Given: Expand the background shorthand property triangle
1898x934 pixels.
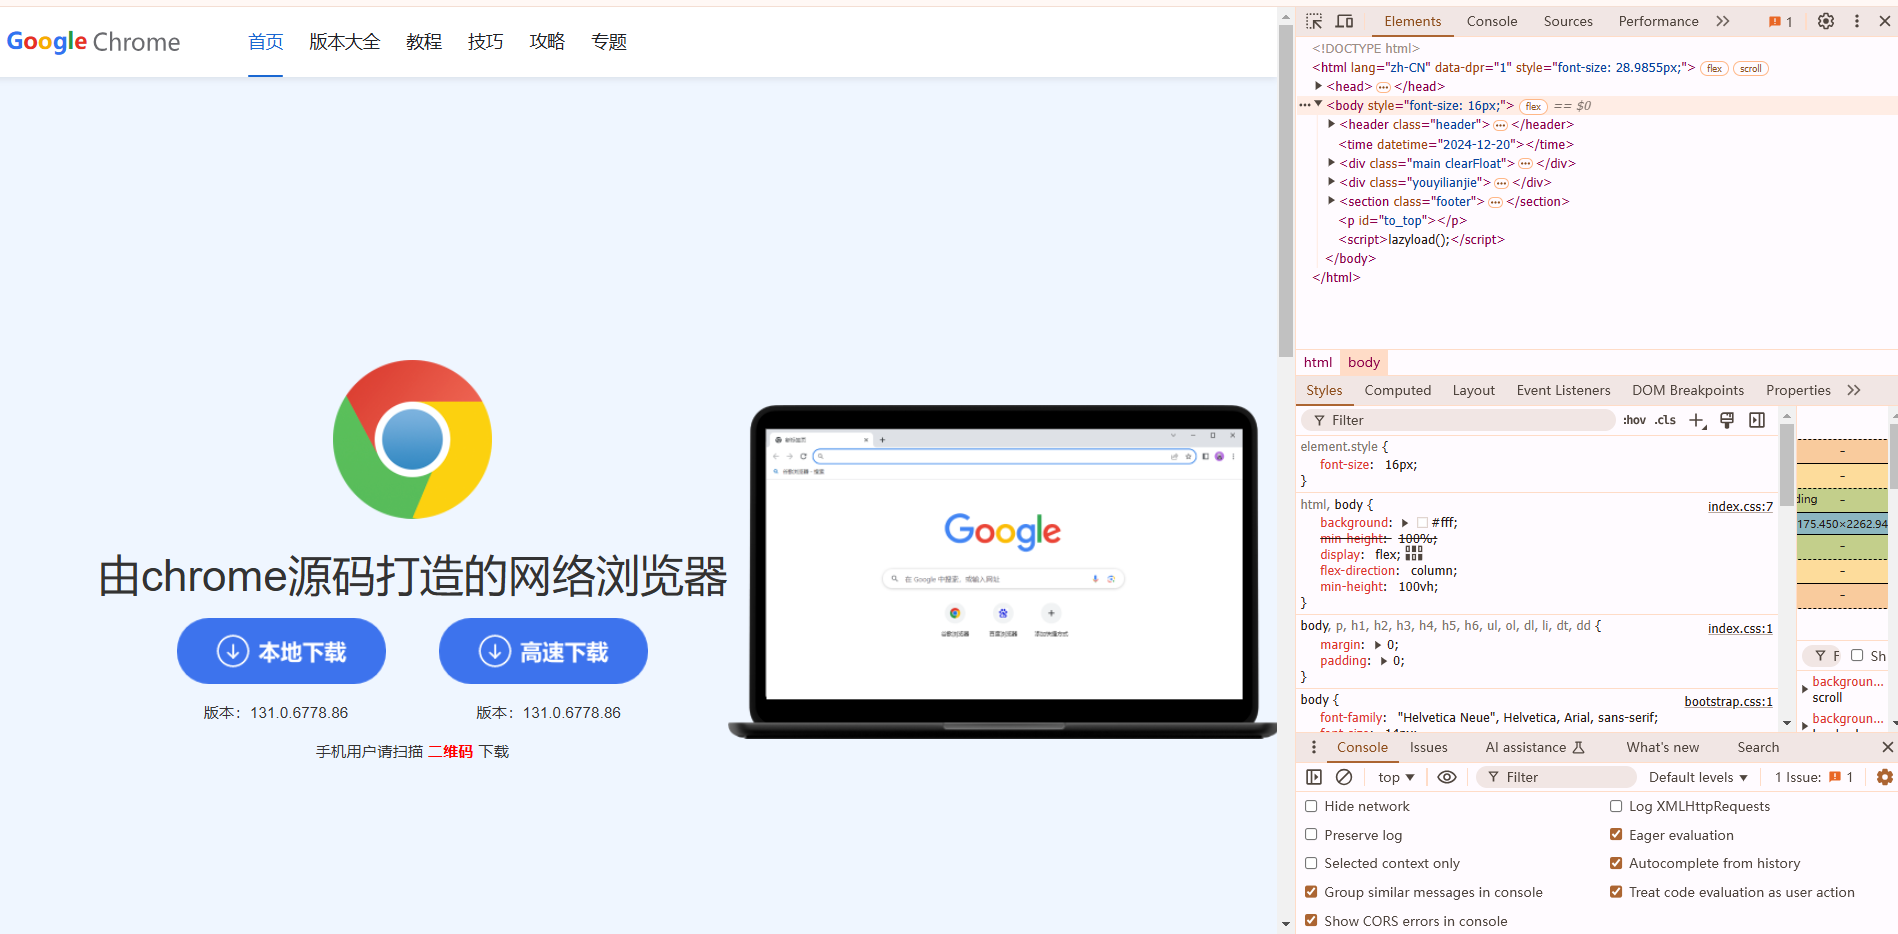Looking at the screenshot, I should [x=1405, y=522].
